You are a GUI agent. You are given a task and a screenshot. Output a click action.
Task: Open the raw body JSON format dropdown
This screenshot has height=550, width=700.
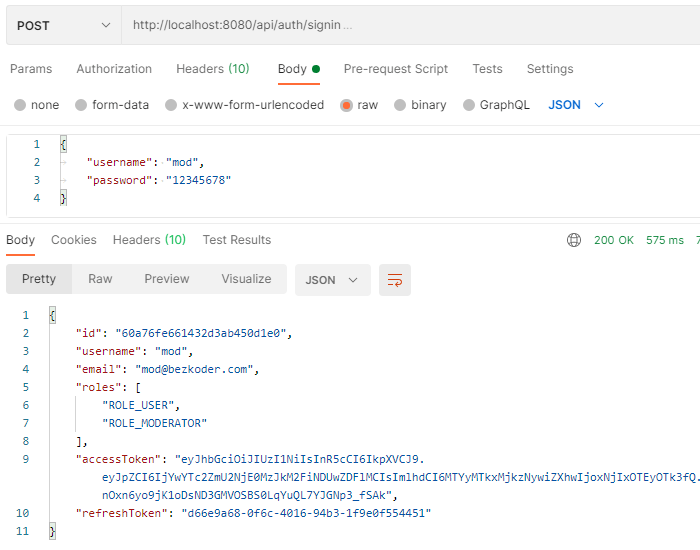[x=576, y=105]
